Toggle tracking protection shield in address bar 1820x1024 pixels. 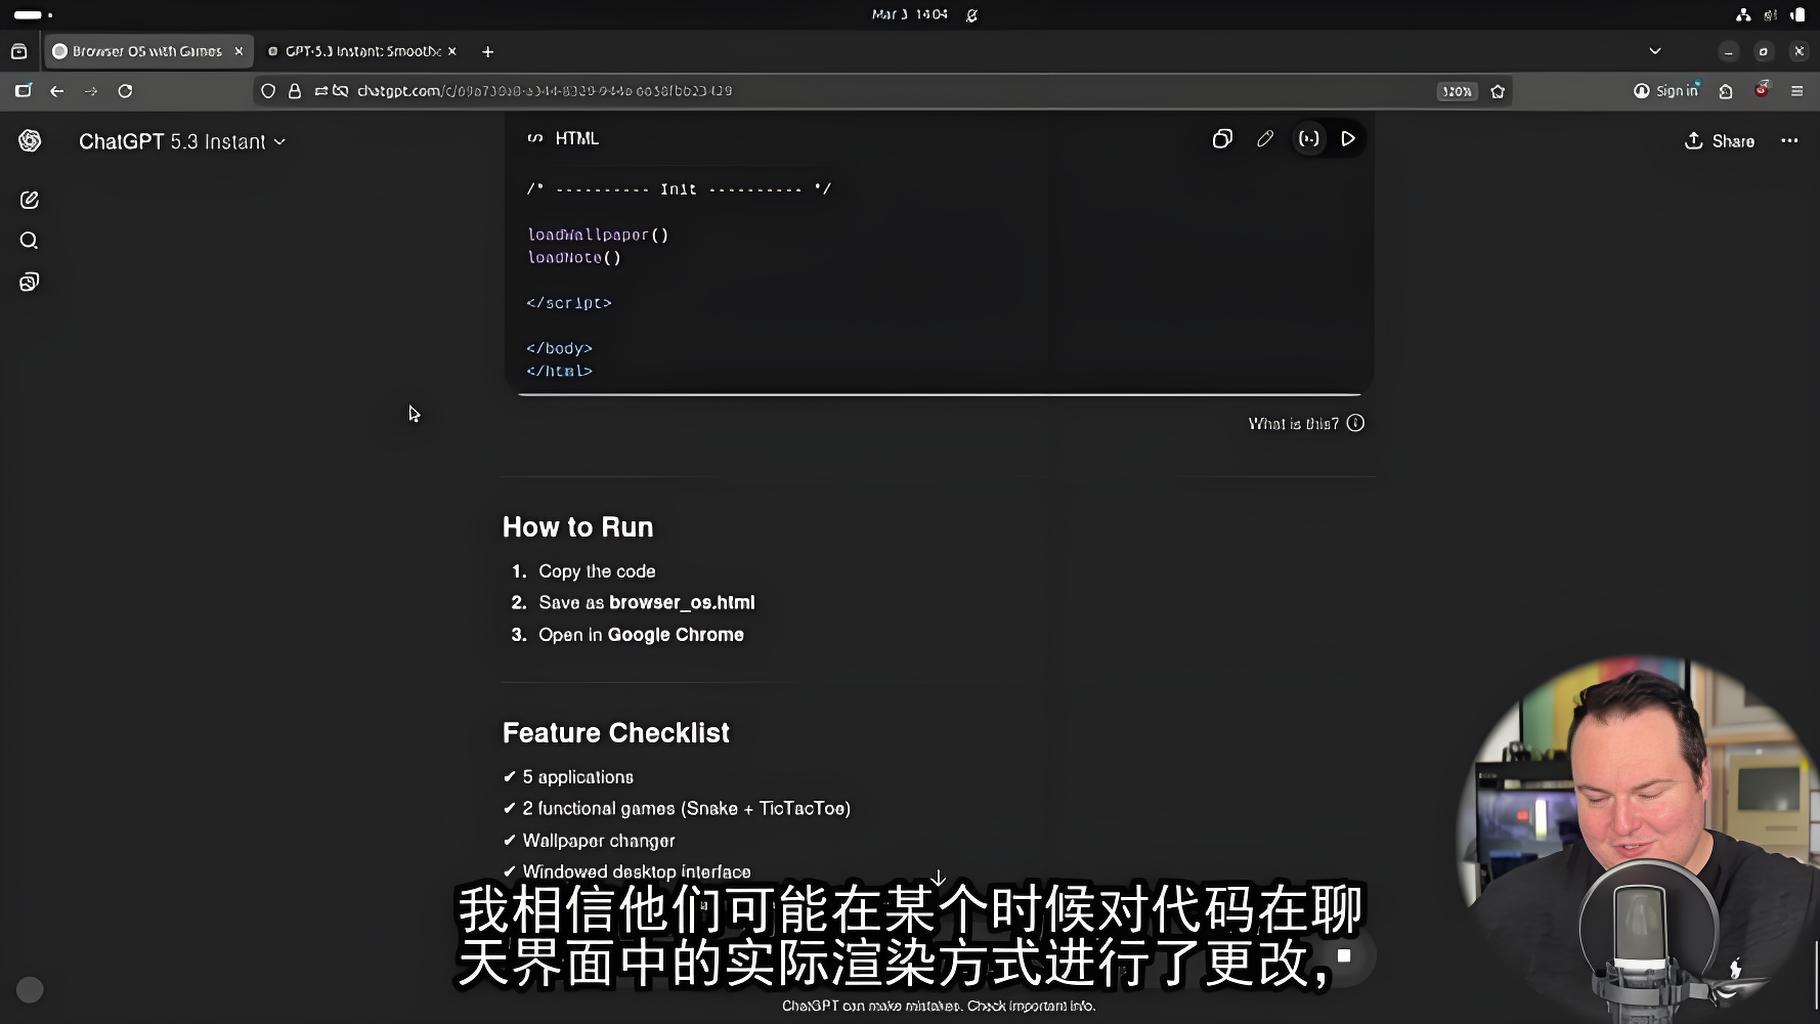point(267,90)
